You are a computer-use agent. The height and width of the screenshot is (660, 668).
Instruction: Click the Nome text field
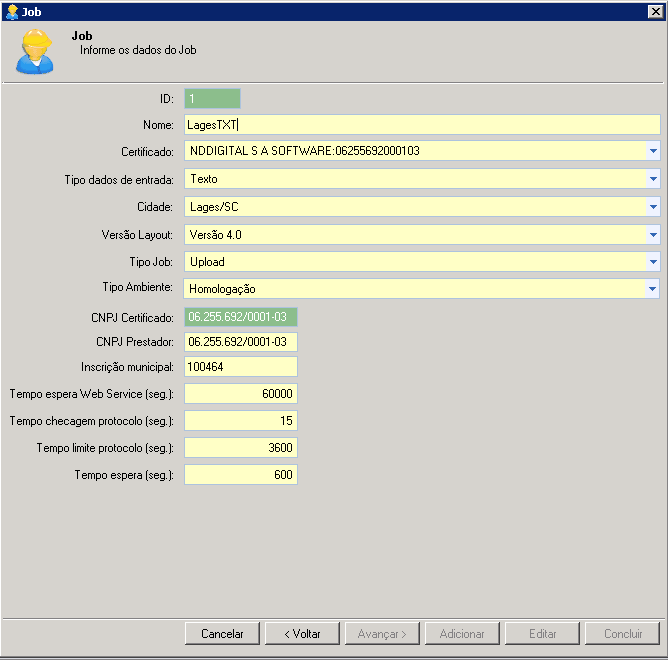tap(422, 125)
